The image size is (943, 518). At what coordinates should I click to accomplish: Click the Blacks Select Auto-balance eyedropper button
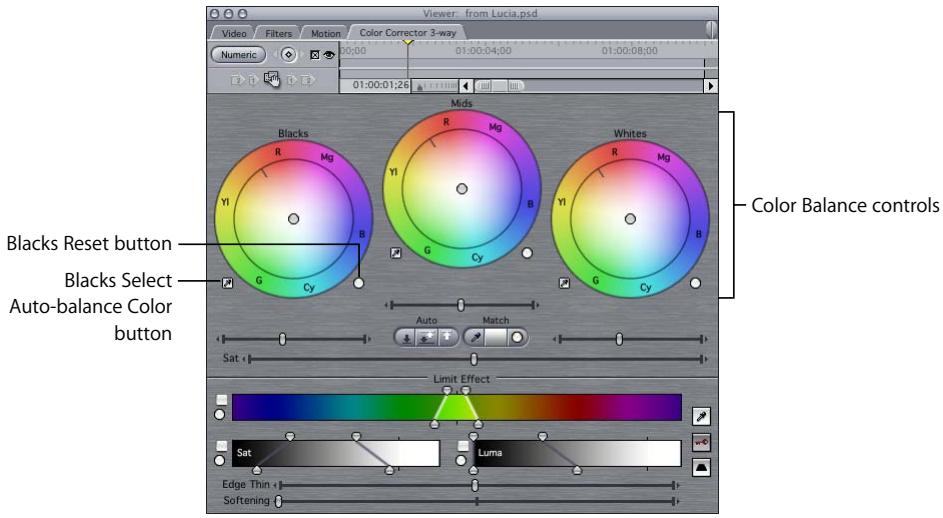pyautogui.click(x=227, y=283)
